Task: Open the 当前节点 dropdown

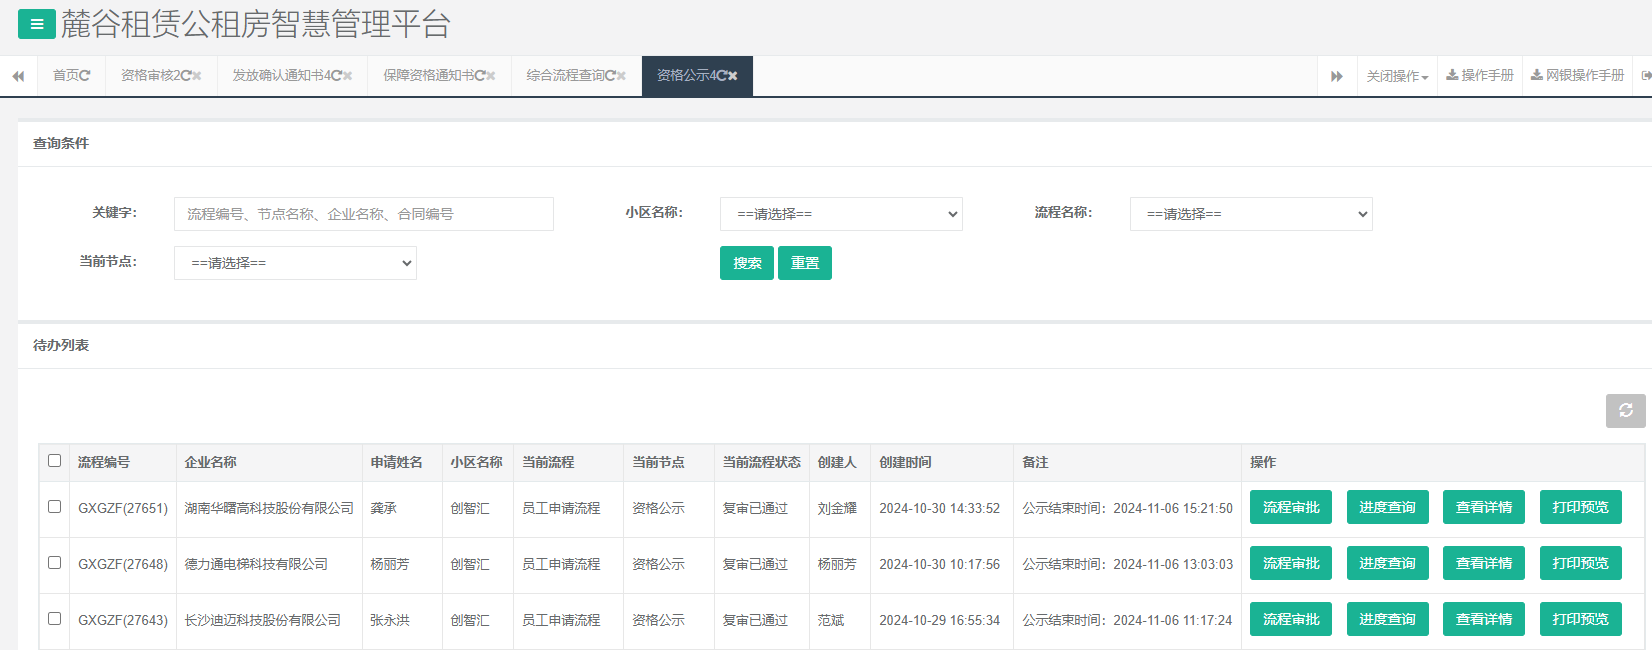Action: 295,263
